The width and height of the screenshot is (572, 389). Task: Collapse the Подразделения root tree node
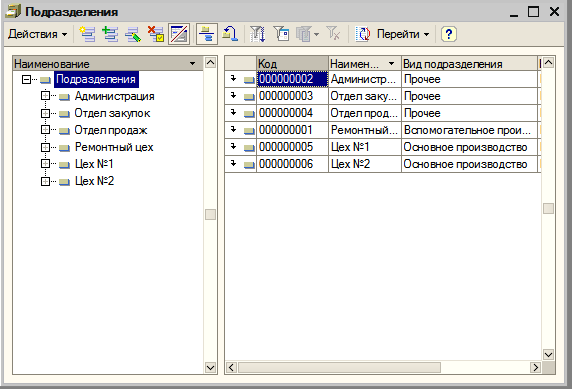click(x=26, y=79)
